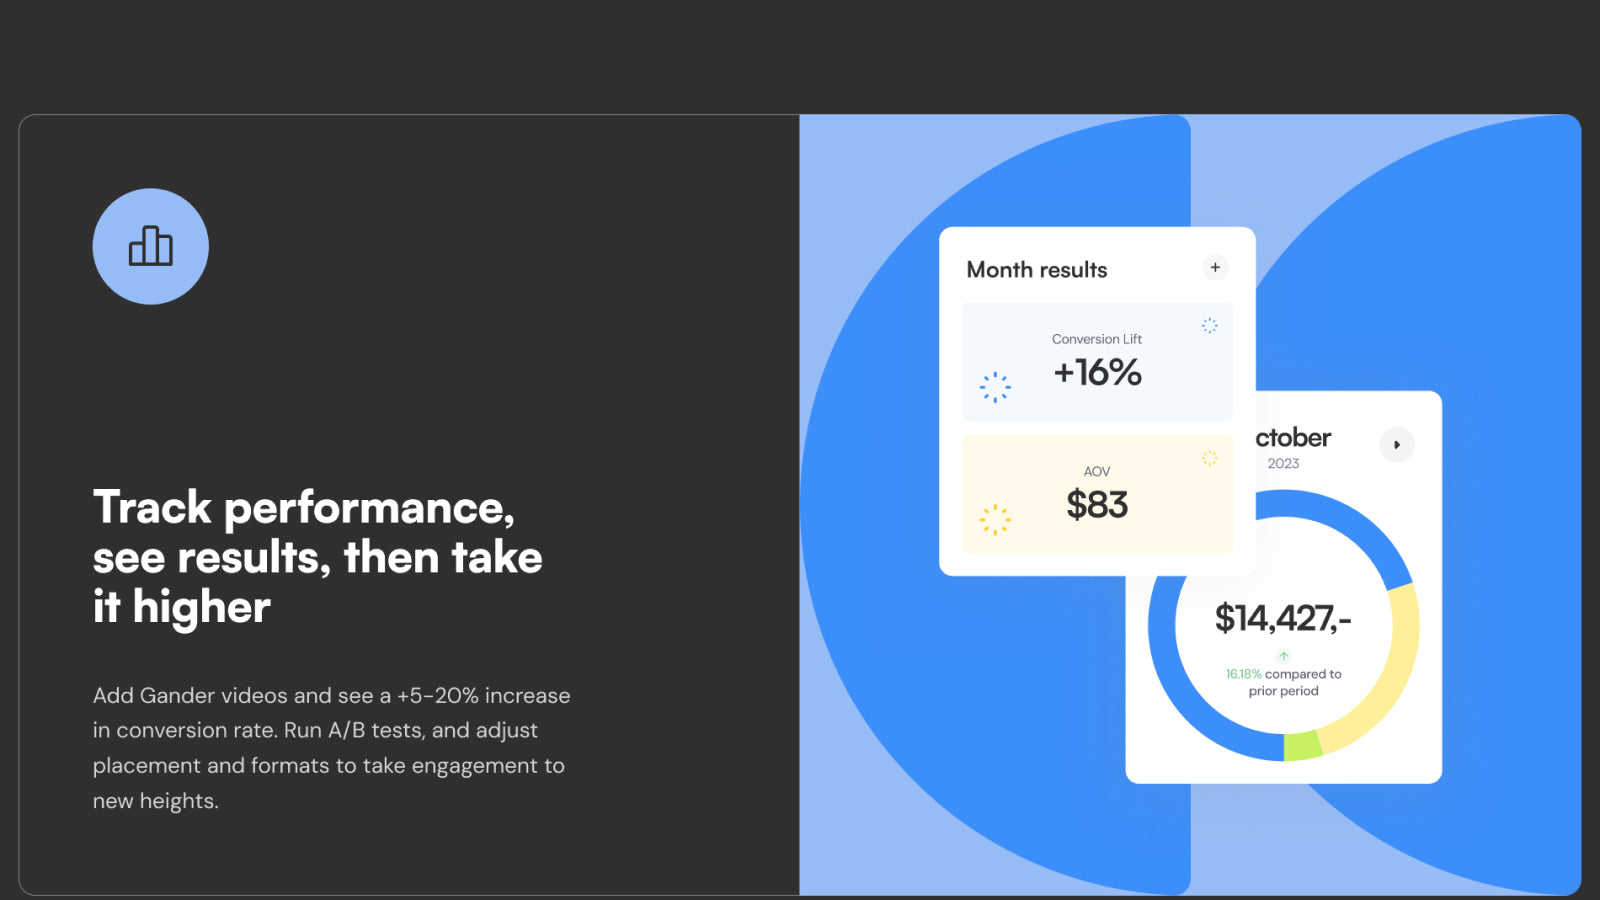Click the blue sparkle icon beside the +16% stat
Screen dimensions: 1600x900
(x=995, y=386)
